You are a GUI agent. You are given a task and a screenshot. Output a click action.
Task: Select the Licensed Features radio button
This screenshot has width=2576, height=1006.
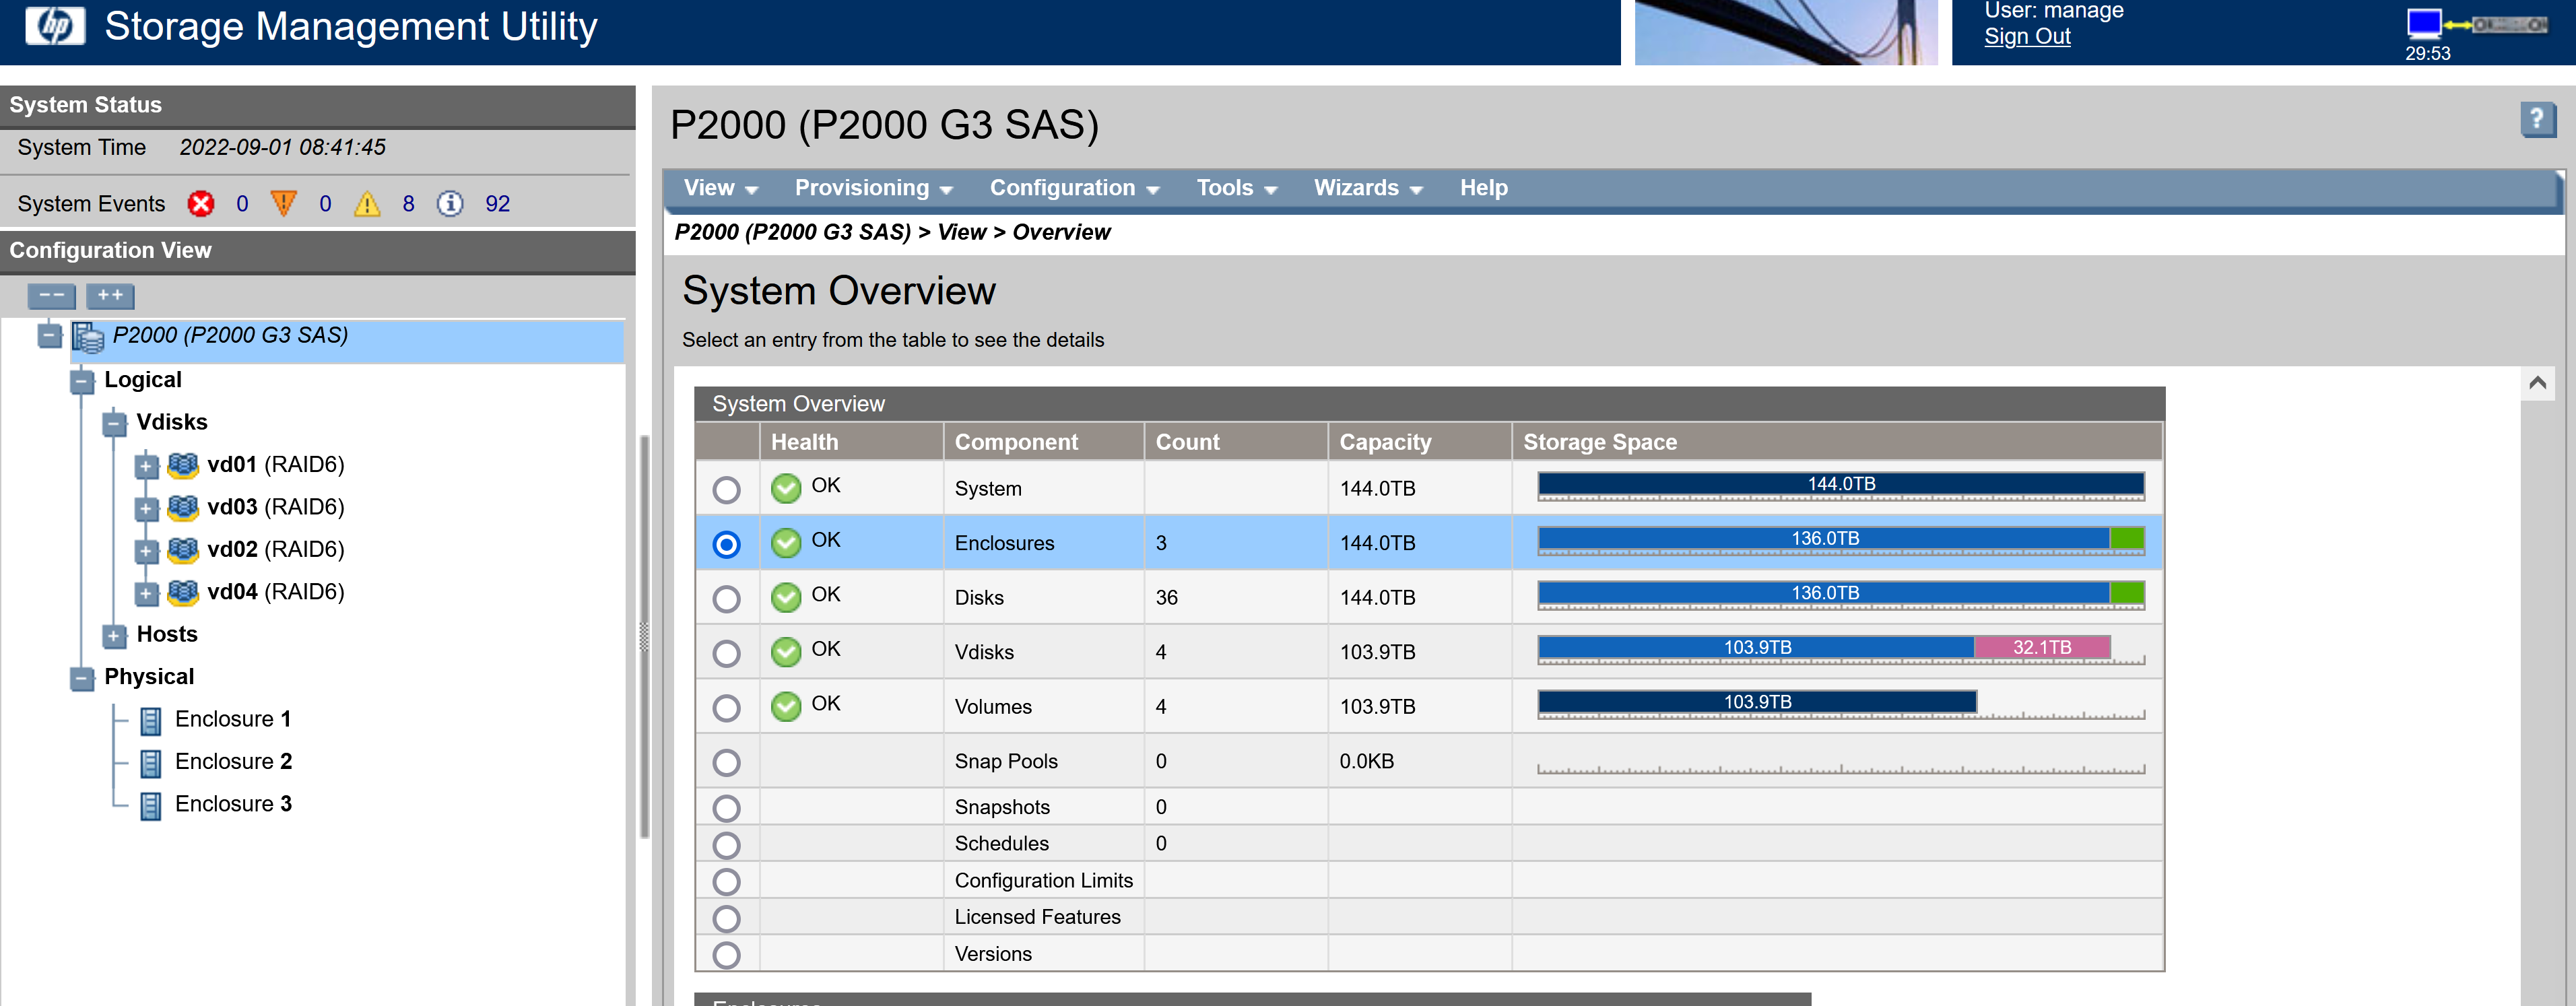[727, 918]
